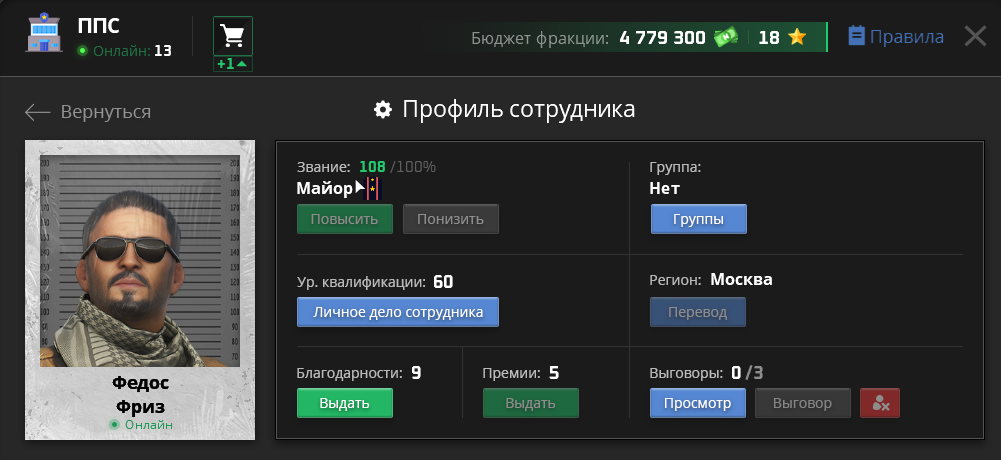Click the green money banknote icon
Image resolution: width=1001 pixels, height=460 pixels.
(725, 37)
